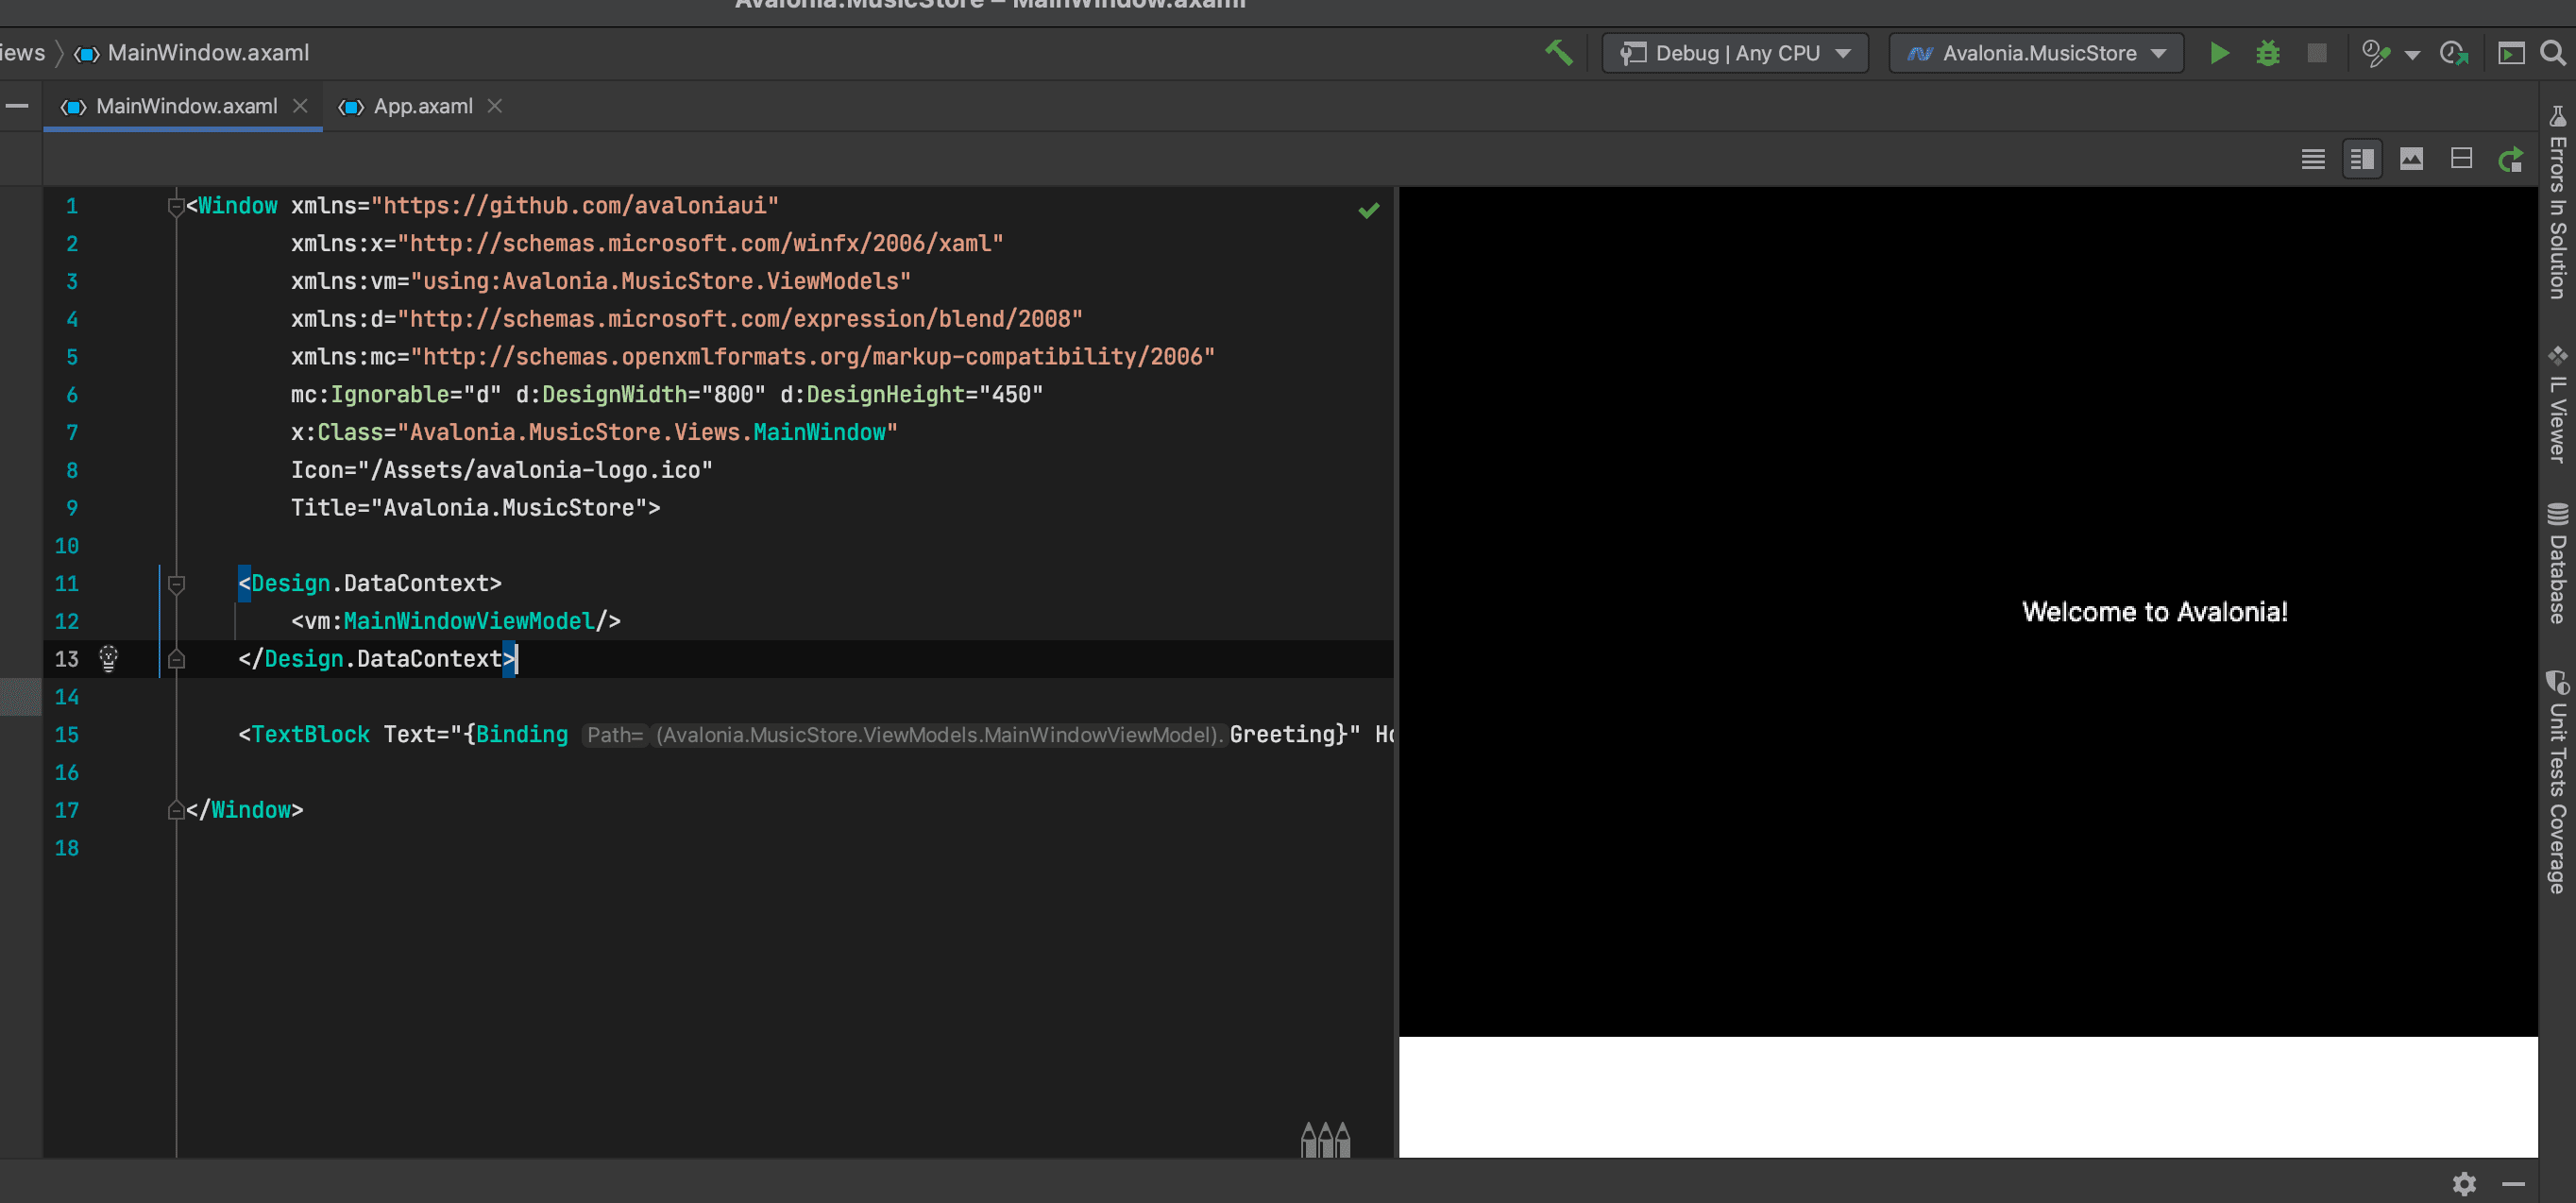Close the MainWindow.axaml editor tab
The height and width of the screenshot is (1203, 2576).
click(300, 106)
